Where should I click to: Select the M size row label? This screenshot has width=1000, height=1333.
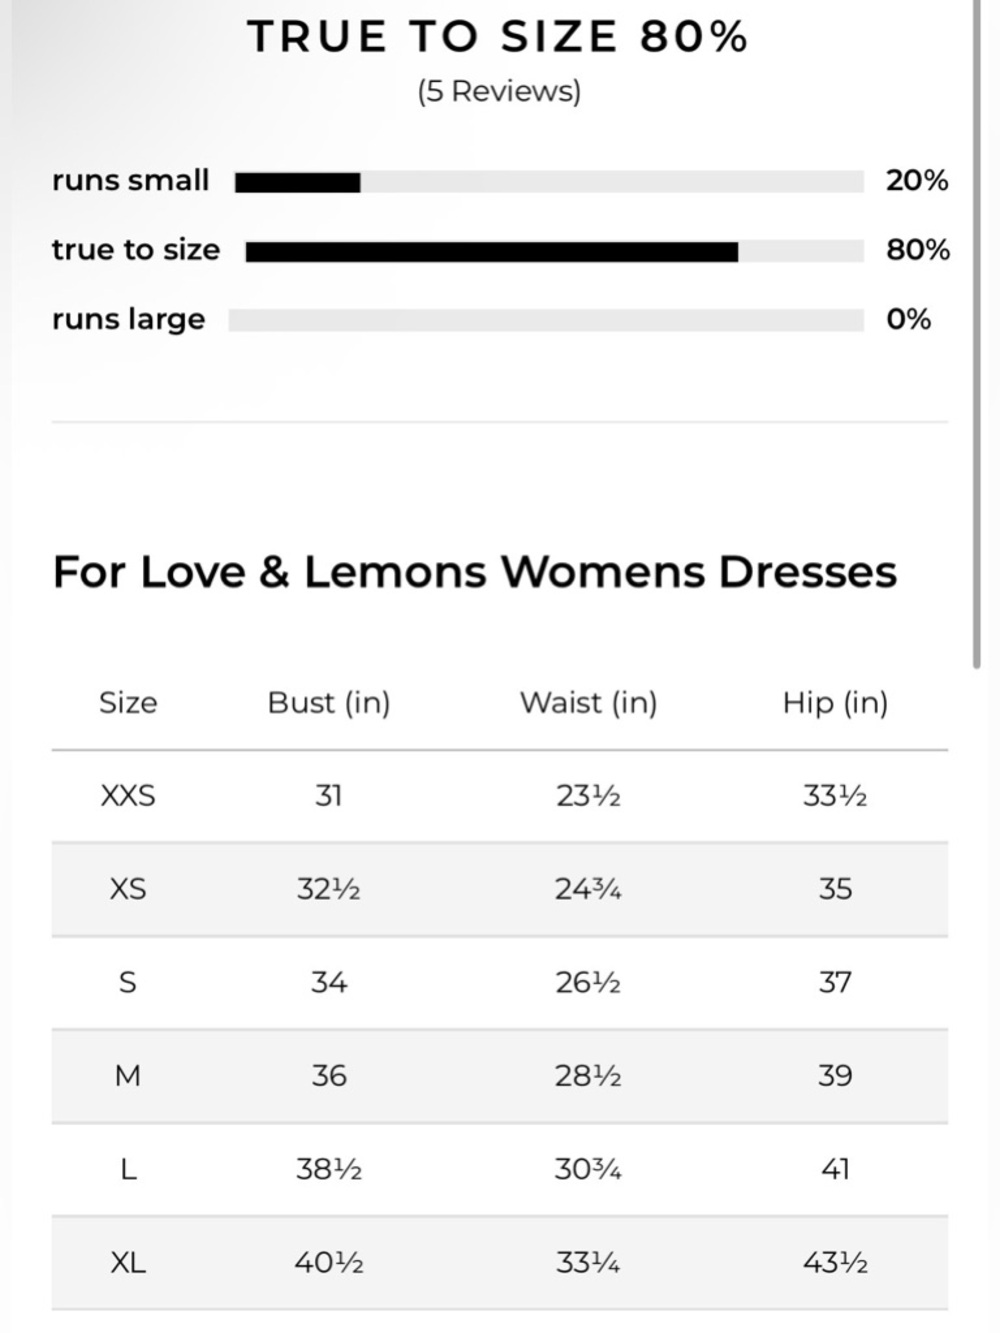128,1076
